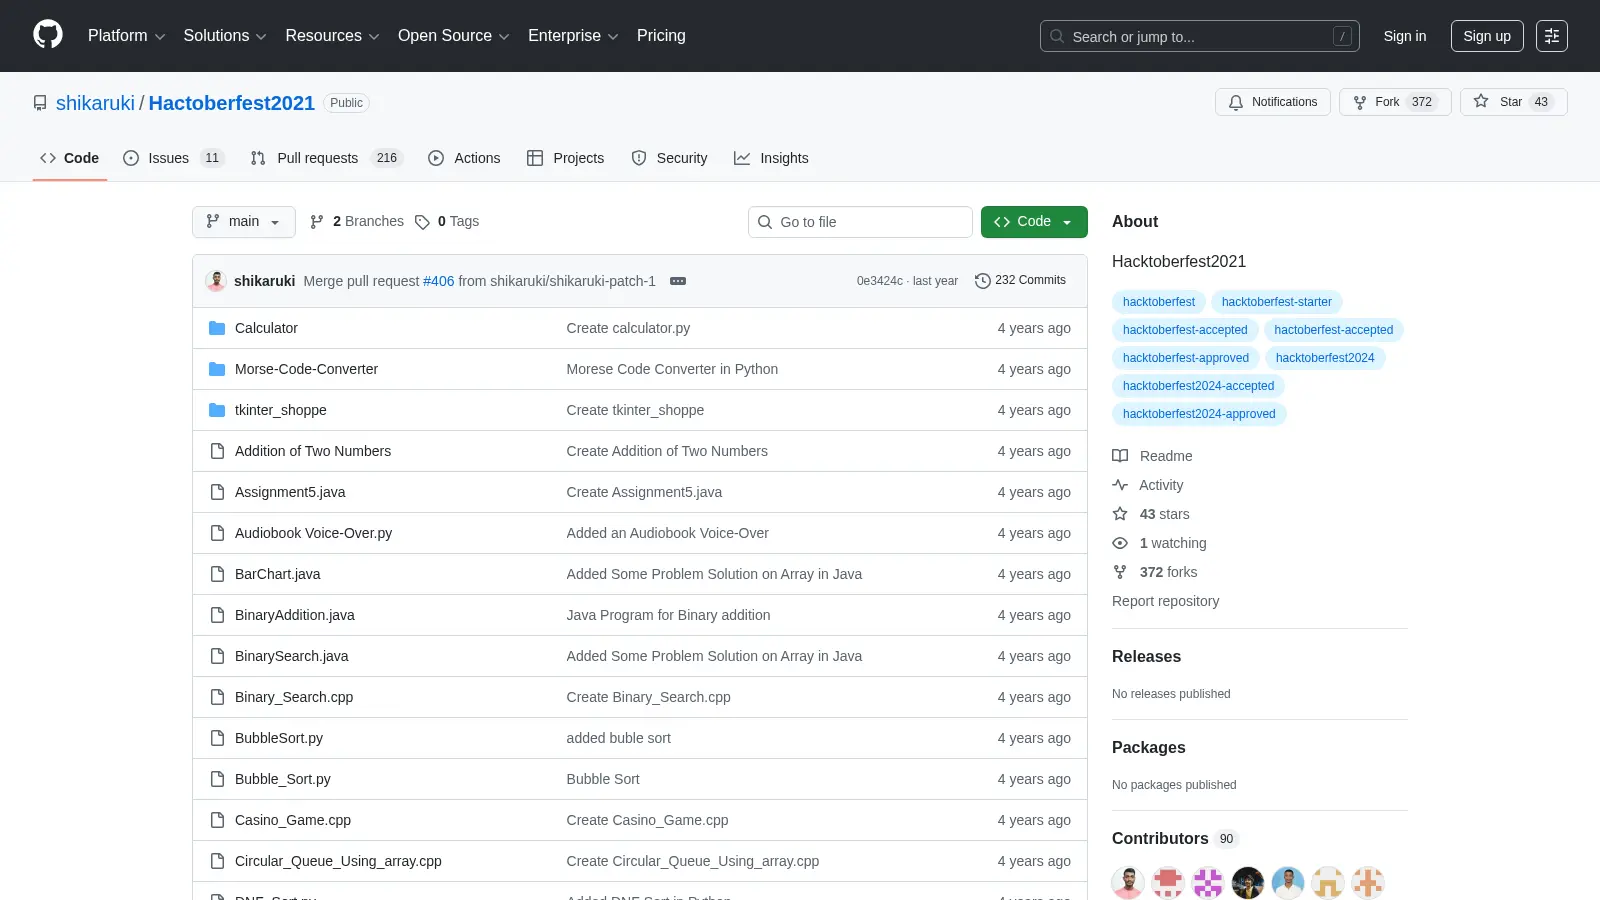Click the repository icon before shikaruki
This screenshot has width=1600, height=900.
40,103
